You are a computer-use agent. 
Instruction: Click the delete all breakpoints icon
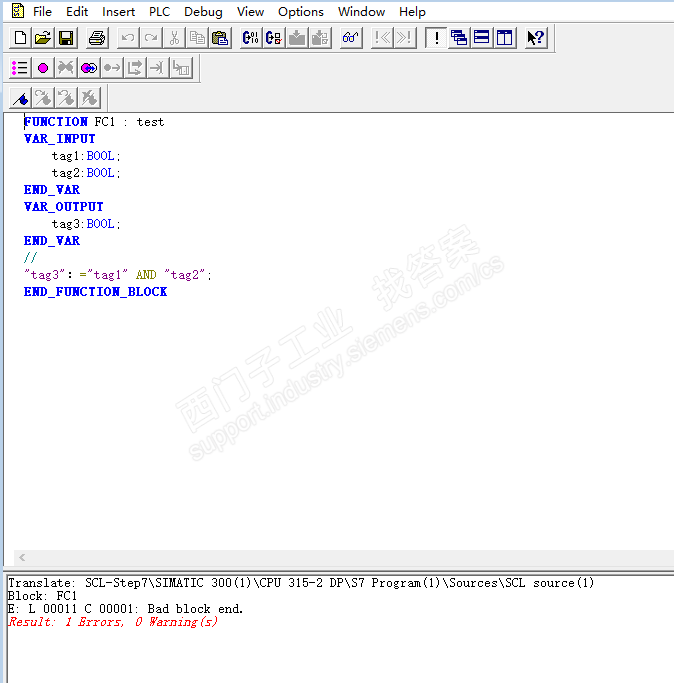point(66,68)
